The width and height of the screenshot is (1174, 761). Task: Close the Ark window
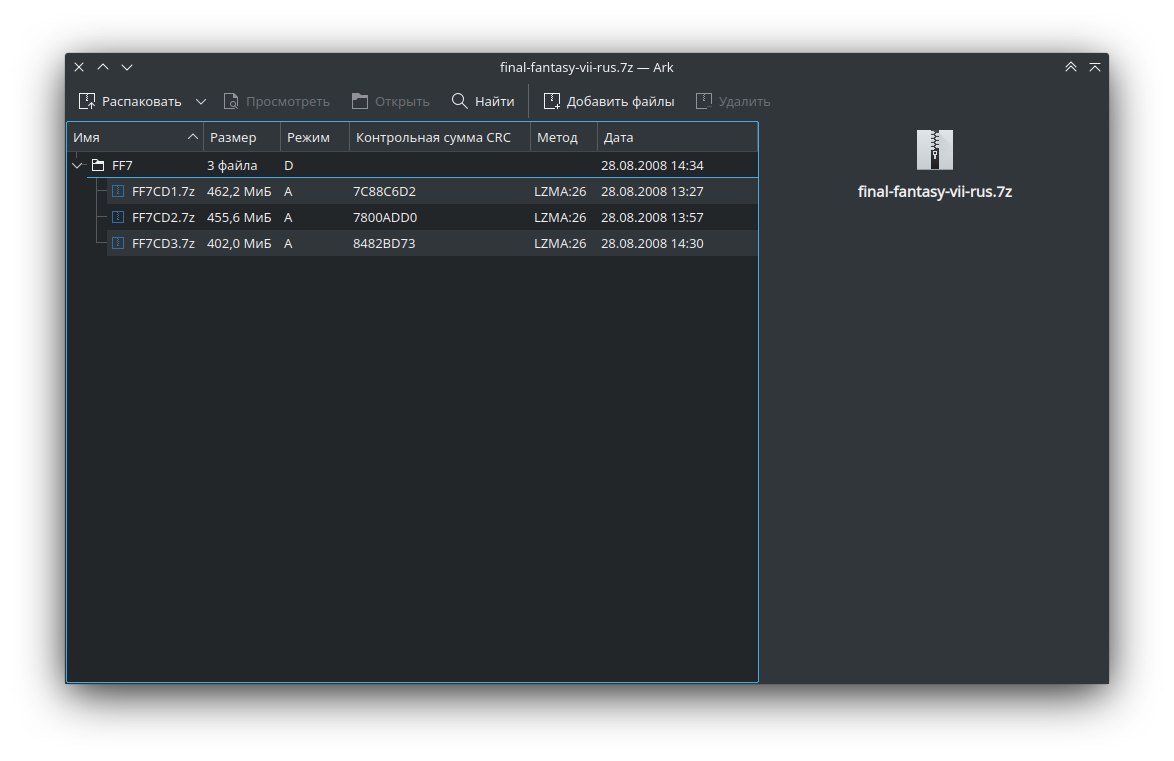coord(79,67)
